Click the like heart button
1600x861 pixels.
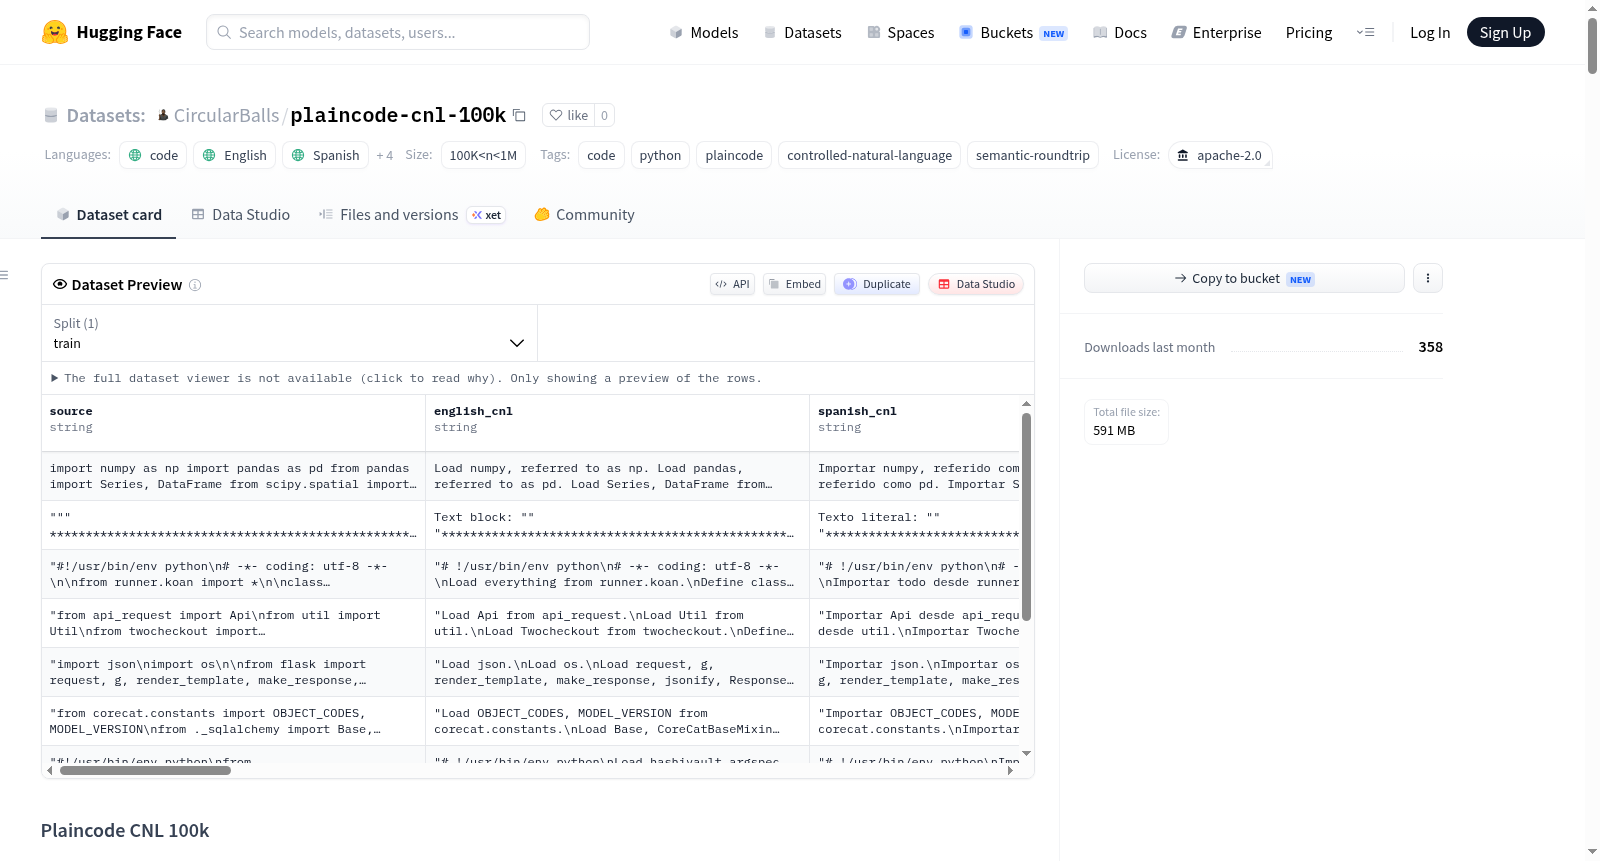[568, 115]
